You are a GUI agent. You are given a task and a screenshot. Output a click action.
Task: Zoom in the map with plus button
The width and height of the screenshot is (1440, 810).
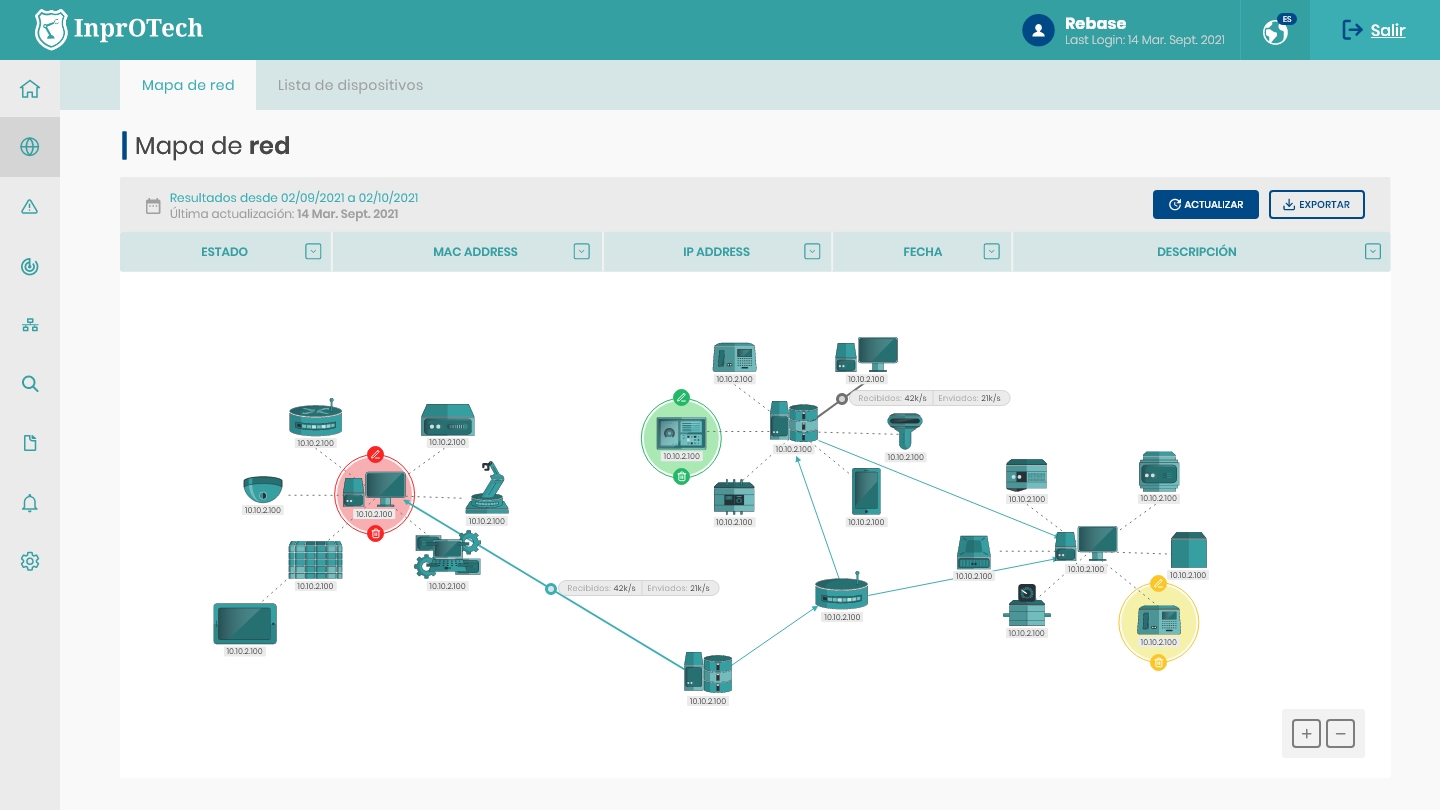click(x=1306, y=734)
